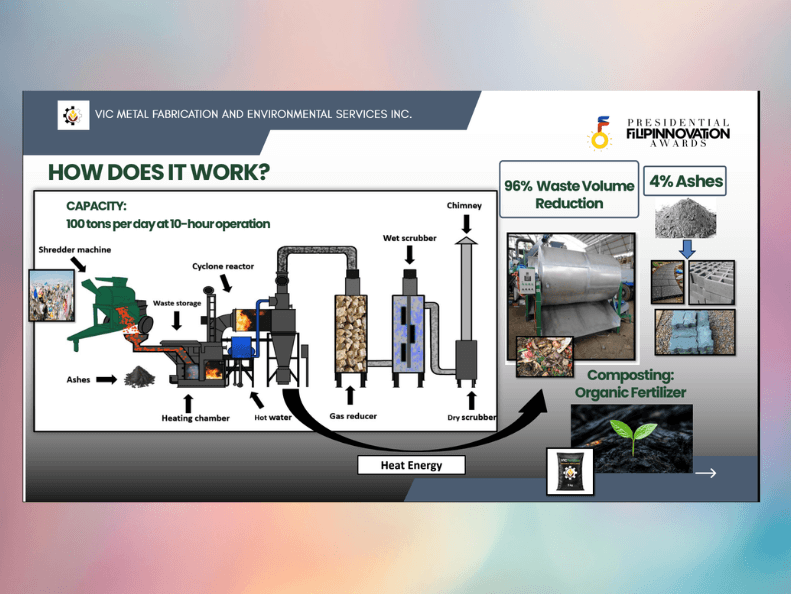This screenshot has height=594, width=791.
Task: Click the dark ash pile in diagram
Action: coord(140,377)
